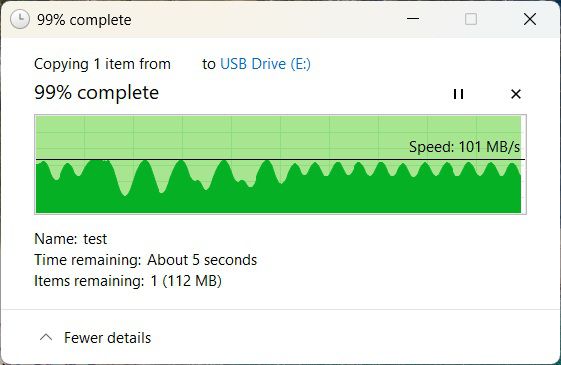The width and height of the screenshot is (561, 365).
Task: Minimize the copy progress window
Action: pos(413,19)
